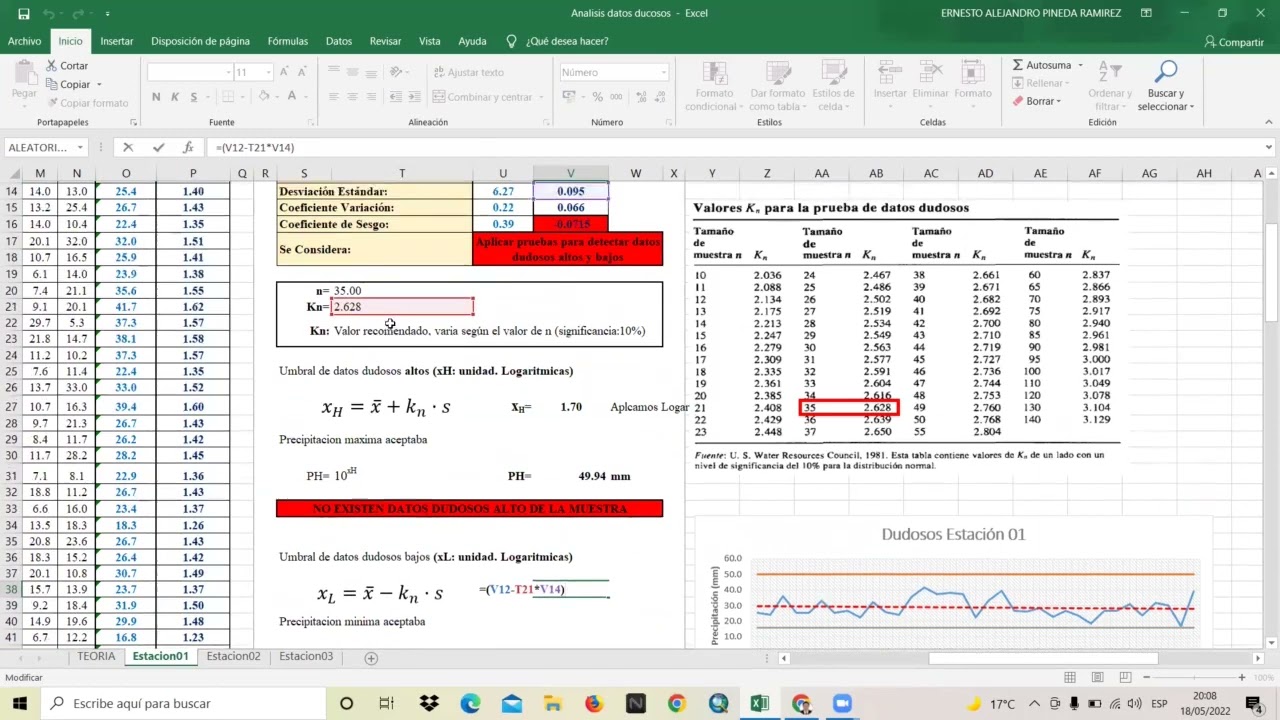Click the Save icon in the title bar
1280x720 pixels.
24,14
